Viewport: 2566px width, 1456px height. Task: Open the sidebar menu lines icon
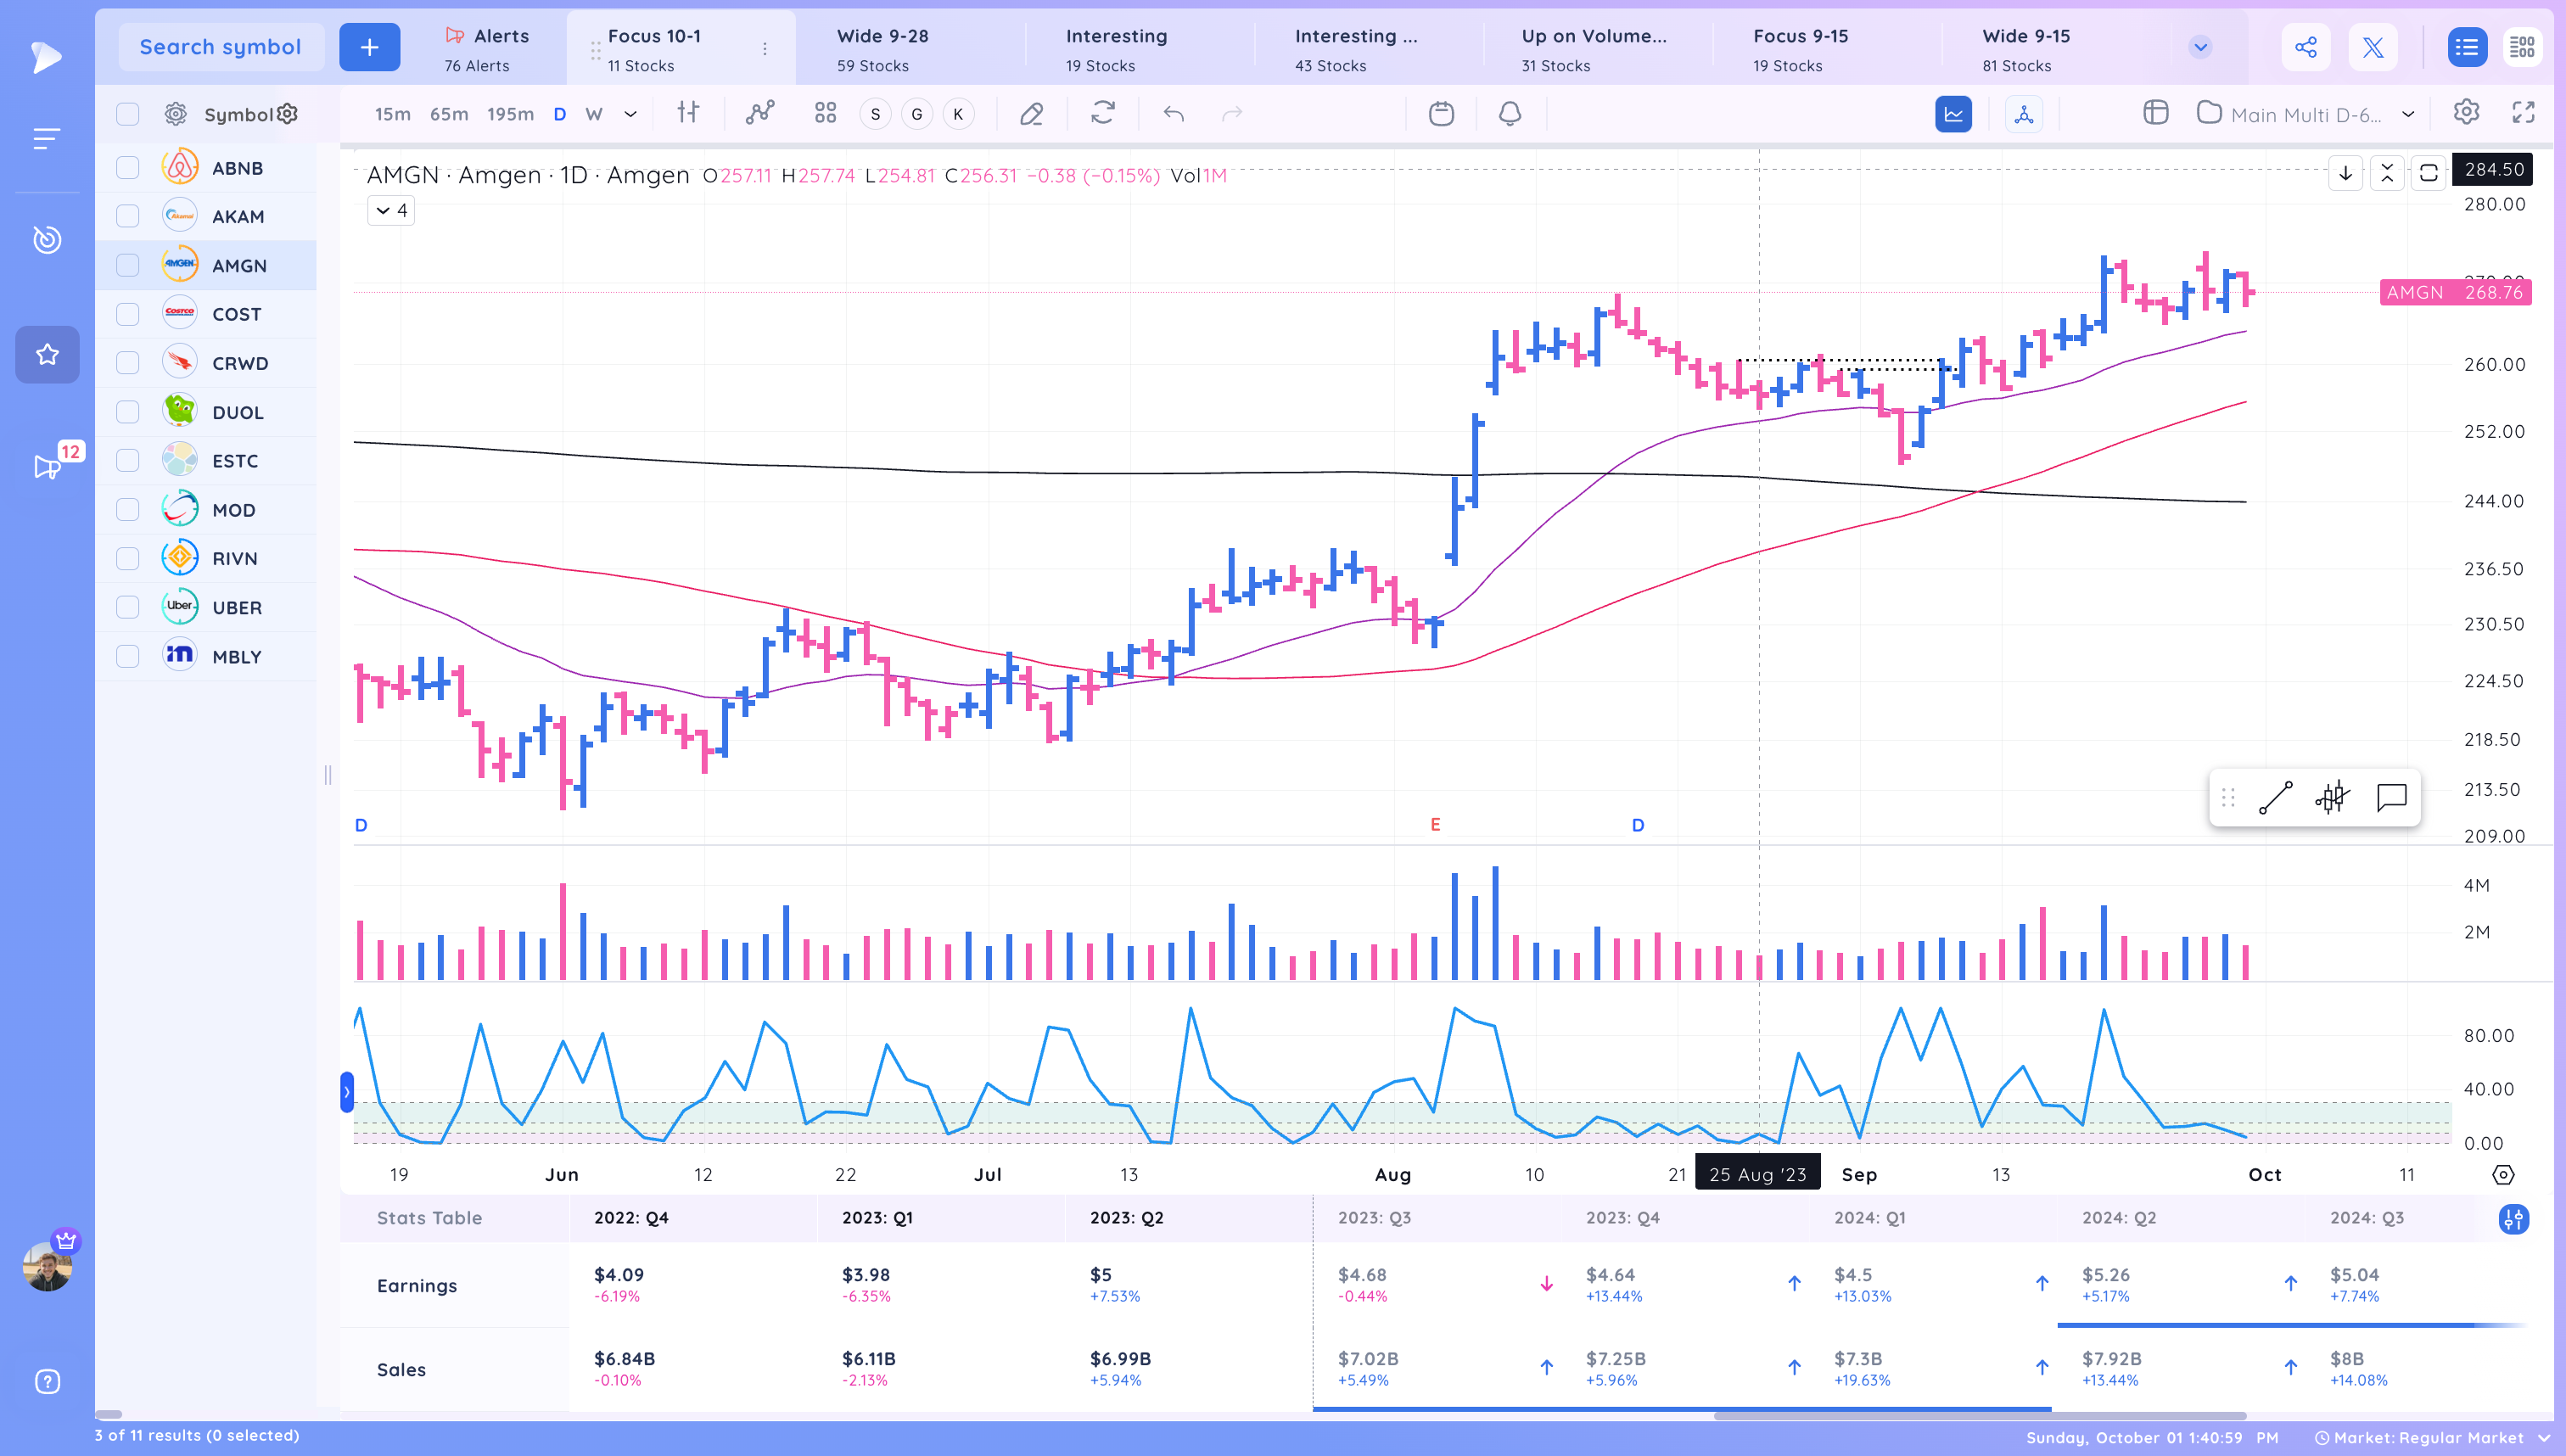(x=46, y=139)
